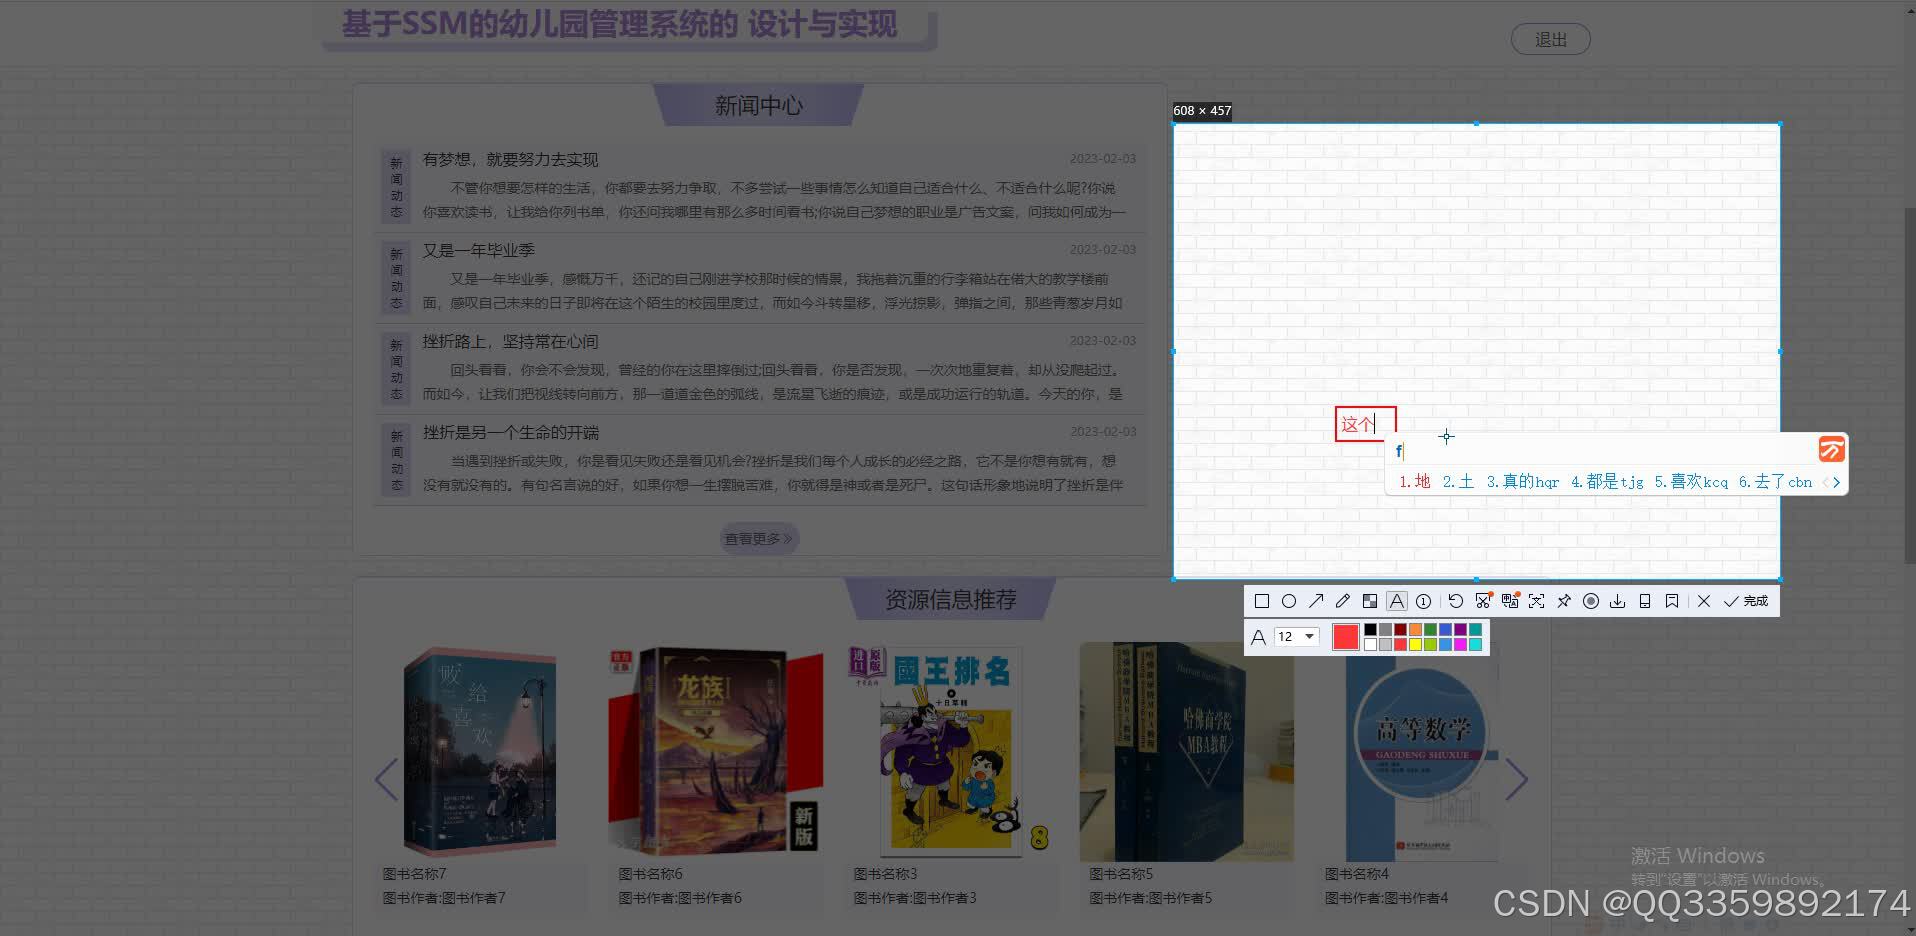Click the translate screenshot icon

pos(1510,600)
